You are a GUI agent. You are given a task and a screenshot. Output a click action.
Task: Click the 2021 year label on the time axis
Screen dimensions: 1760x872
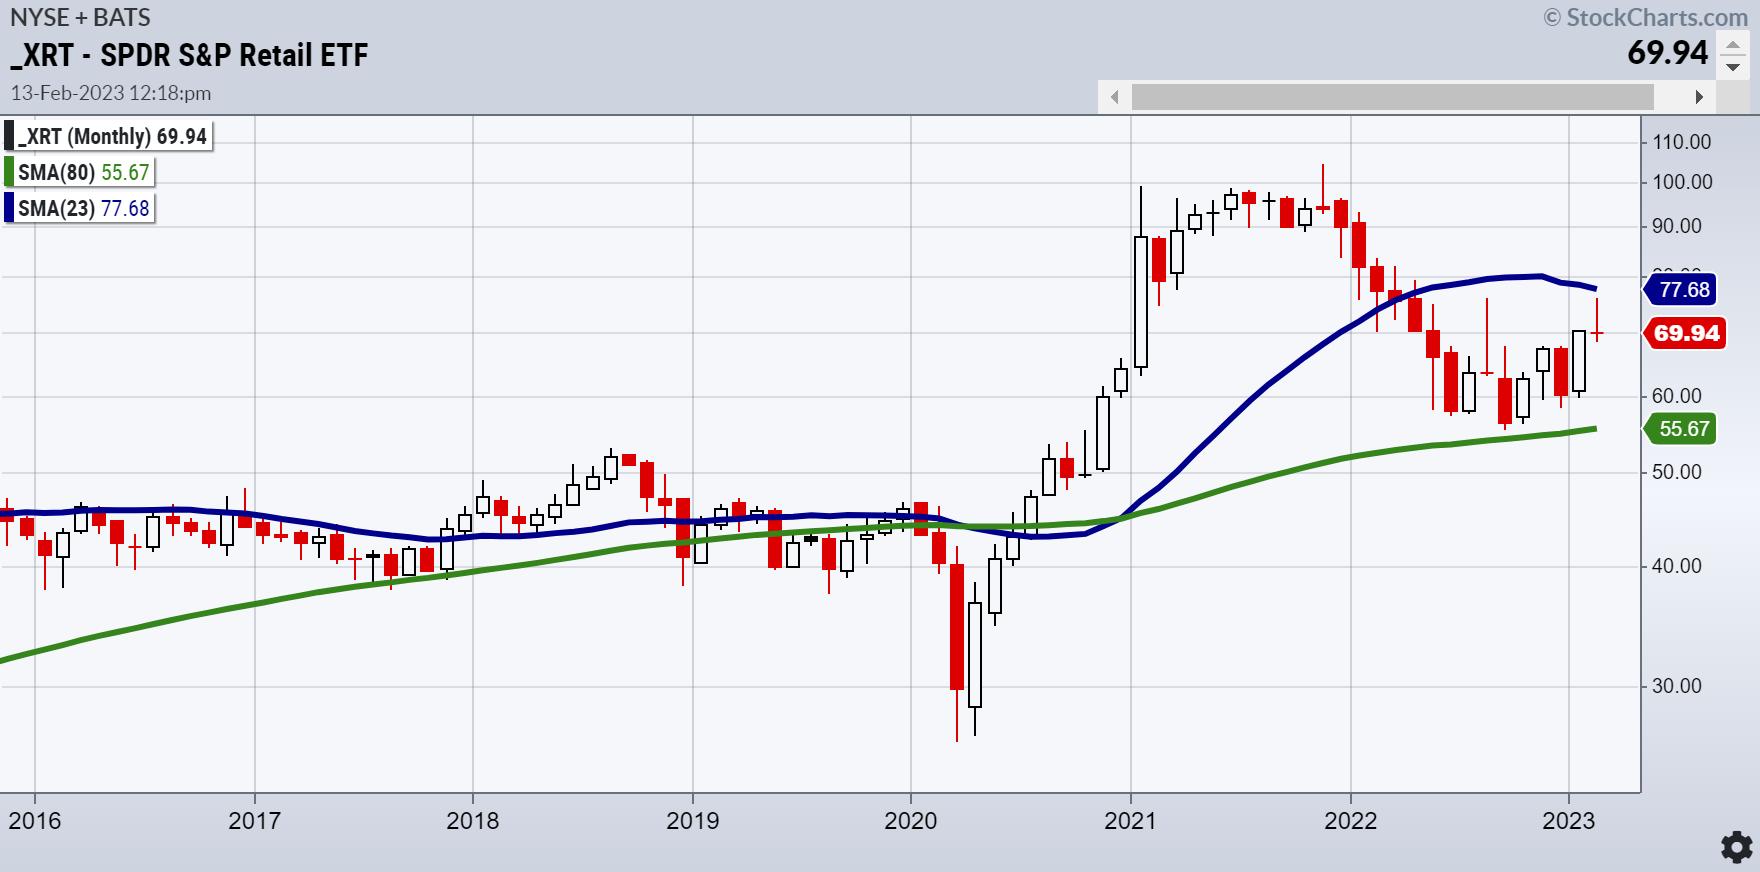click(x=1131, y=821)
